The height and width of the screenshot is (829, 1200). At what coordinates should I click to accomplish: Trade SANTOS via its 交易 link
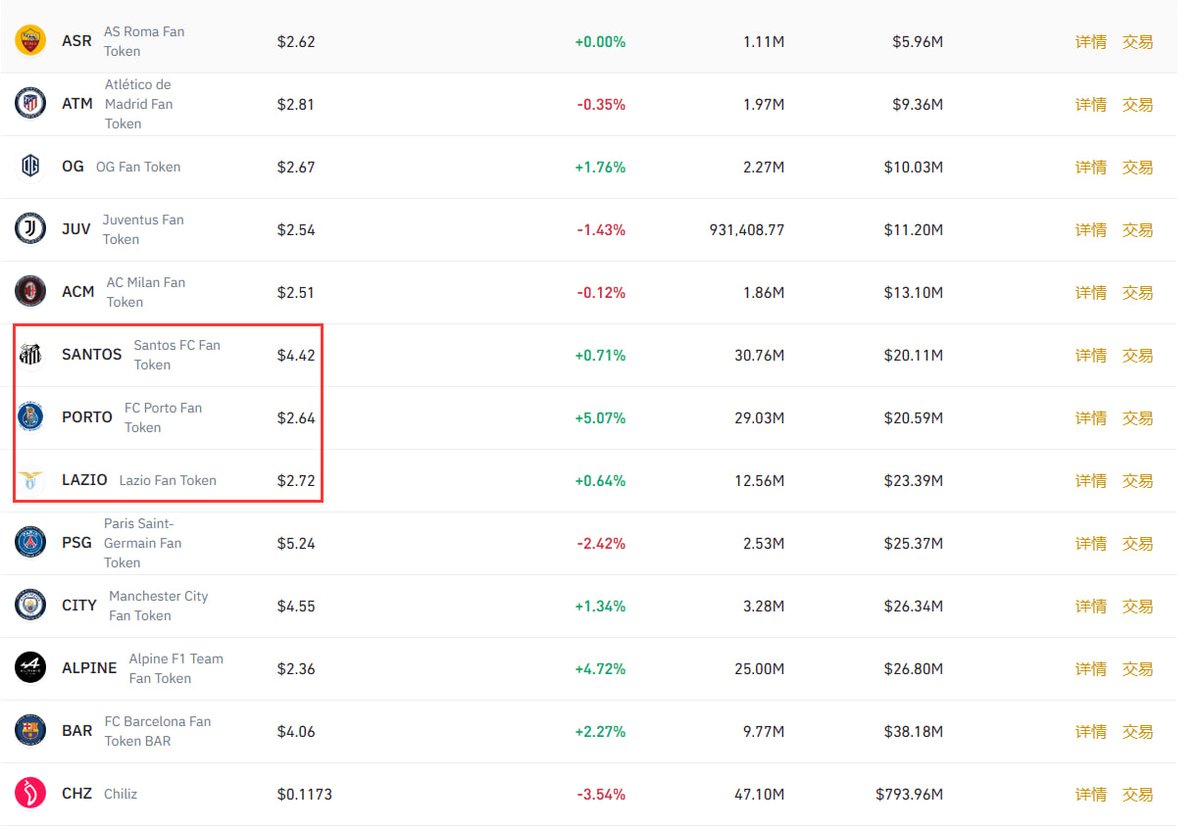coord(1137,355)
